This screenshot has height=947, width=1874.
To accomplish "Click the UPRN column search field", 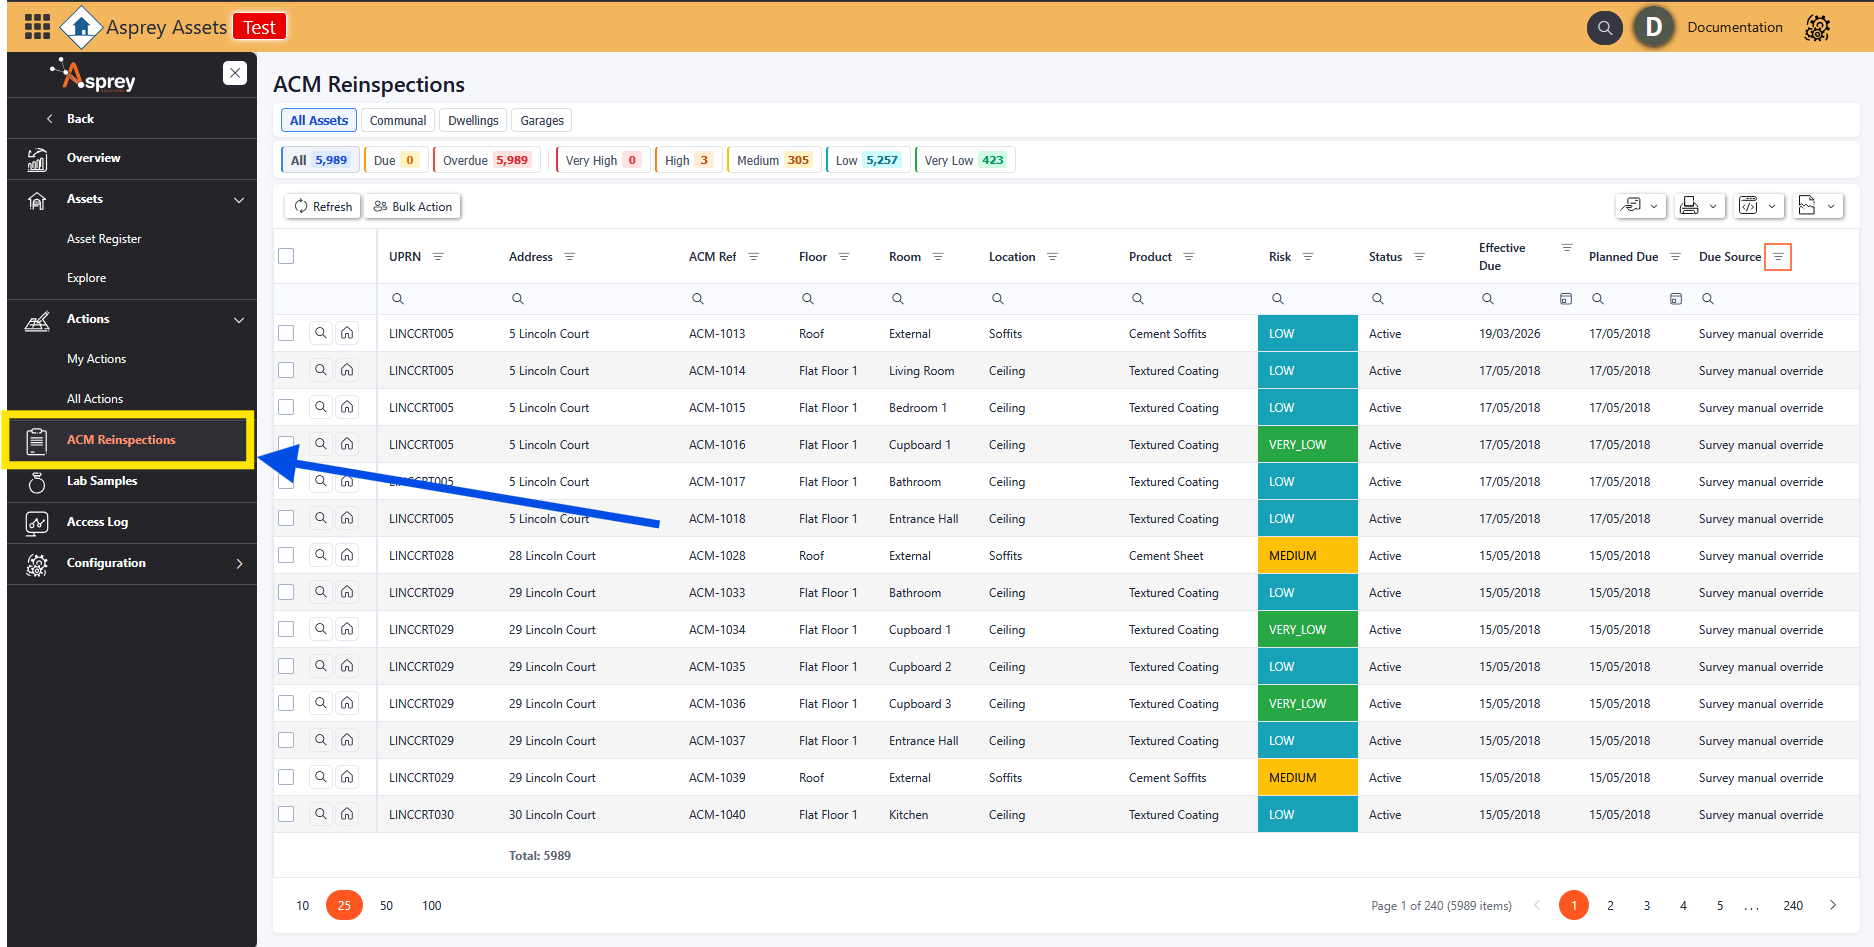I will [x=440, y=299].
